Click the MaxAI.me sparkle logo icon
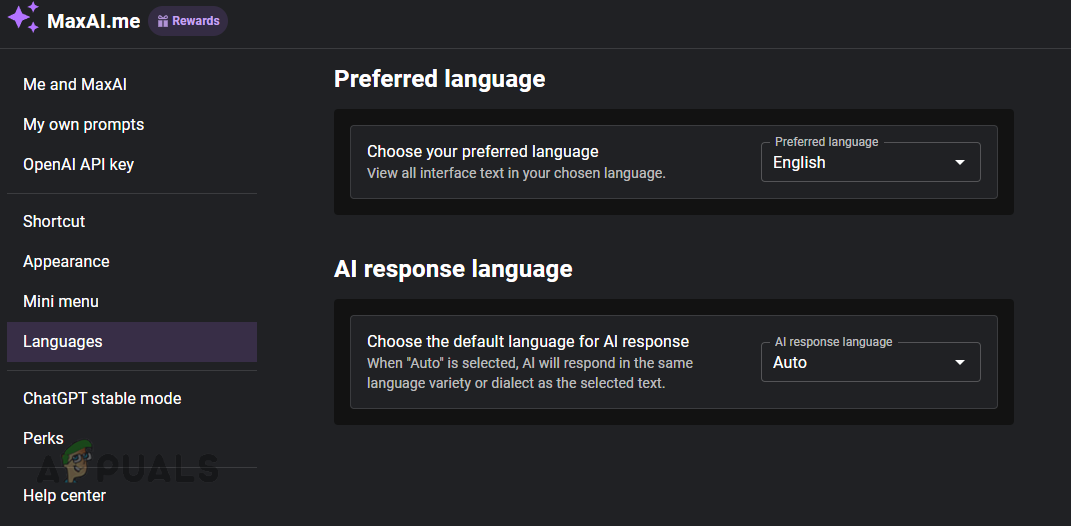This screenshot has height=526, width=1071. (x=23, y=20)
